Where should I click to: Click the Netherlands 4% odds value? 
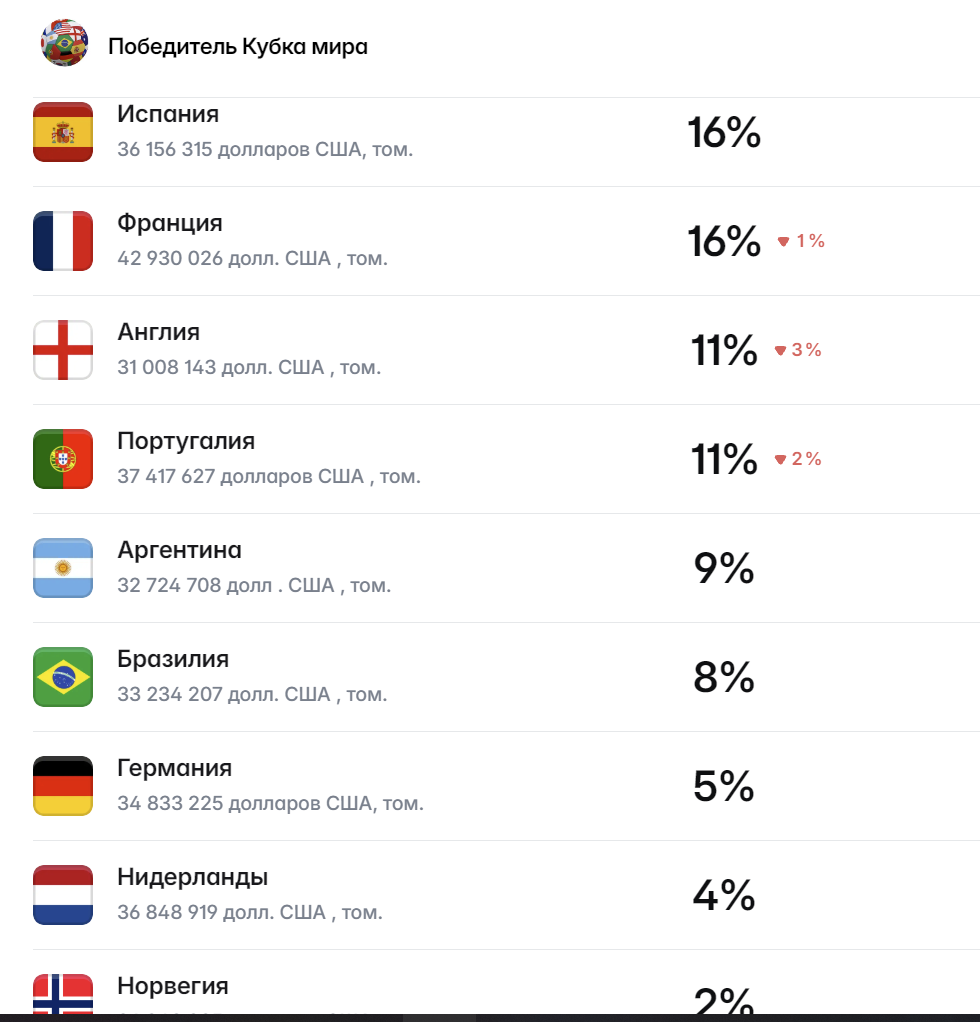point(724,894)
